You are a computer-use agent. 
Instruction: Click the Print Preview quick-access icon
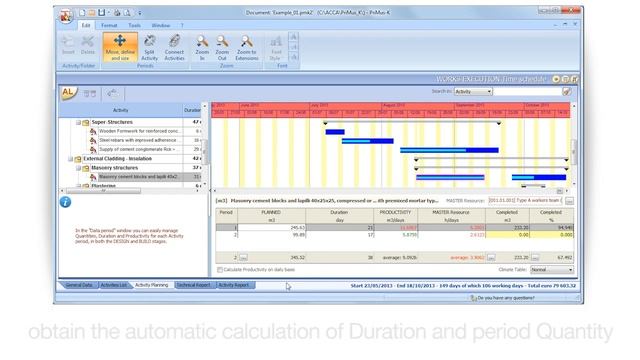click(127, 13)
